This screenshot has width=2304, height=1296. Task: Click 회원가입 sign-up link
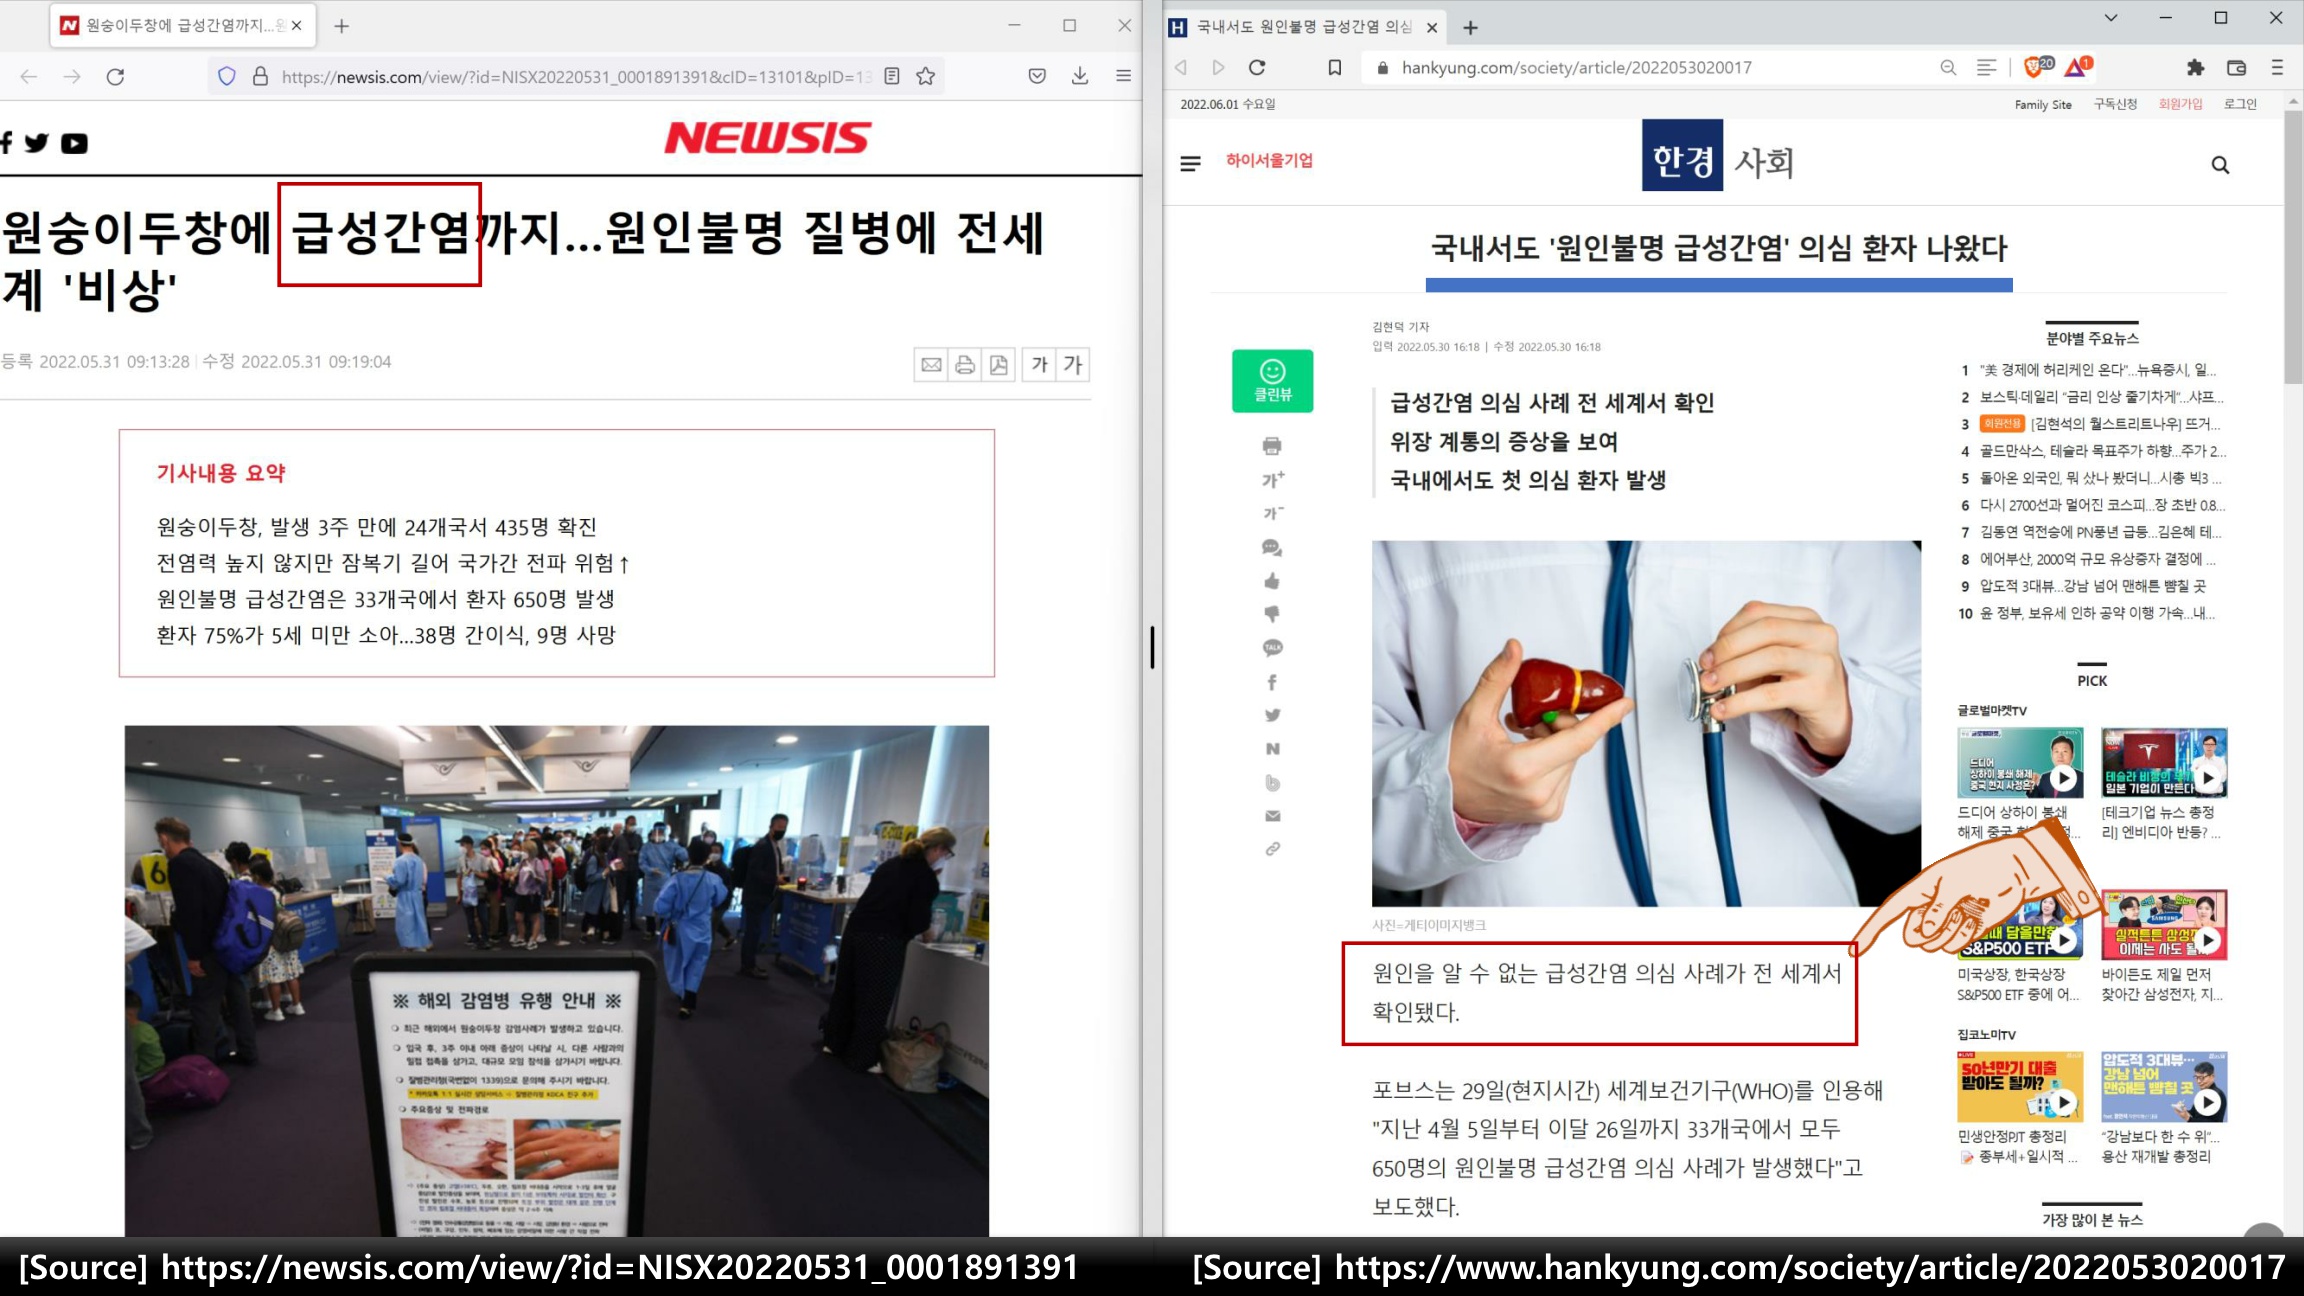click(2180, 104)
